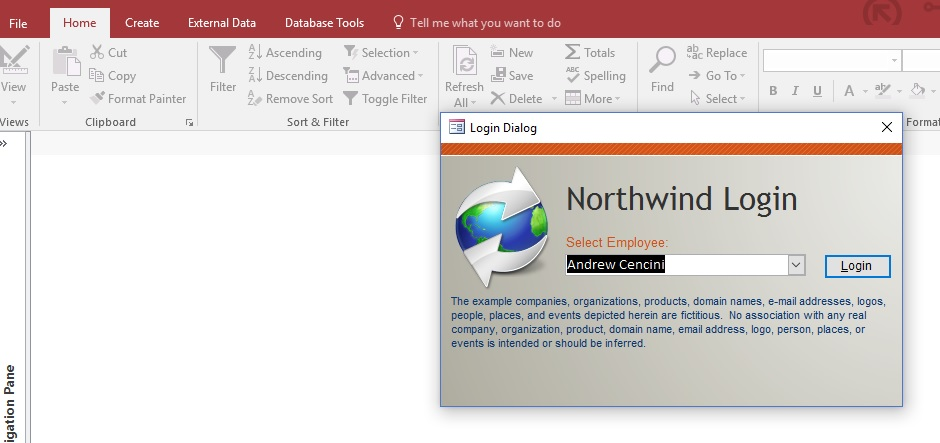The image size is (940, 443).
Task: Open the File menu
Action: click(x=18, y=23)
